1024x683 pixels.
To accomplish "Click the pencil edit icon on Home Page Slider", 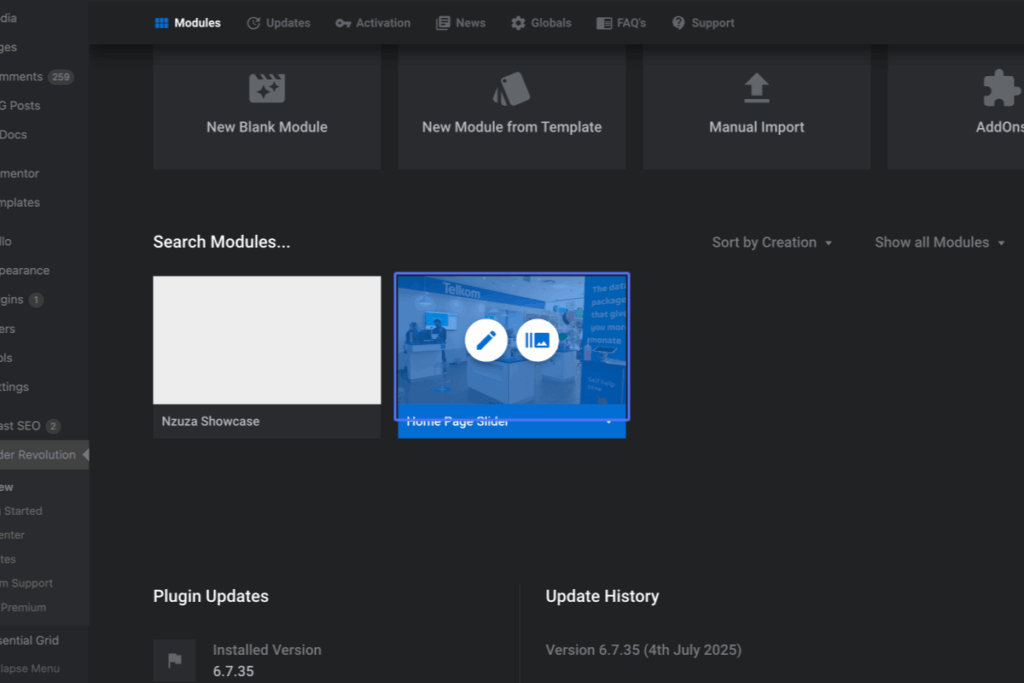I will click(486, 340).
